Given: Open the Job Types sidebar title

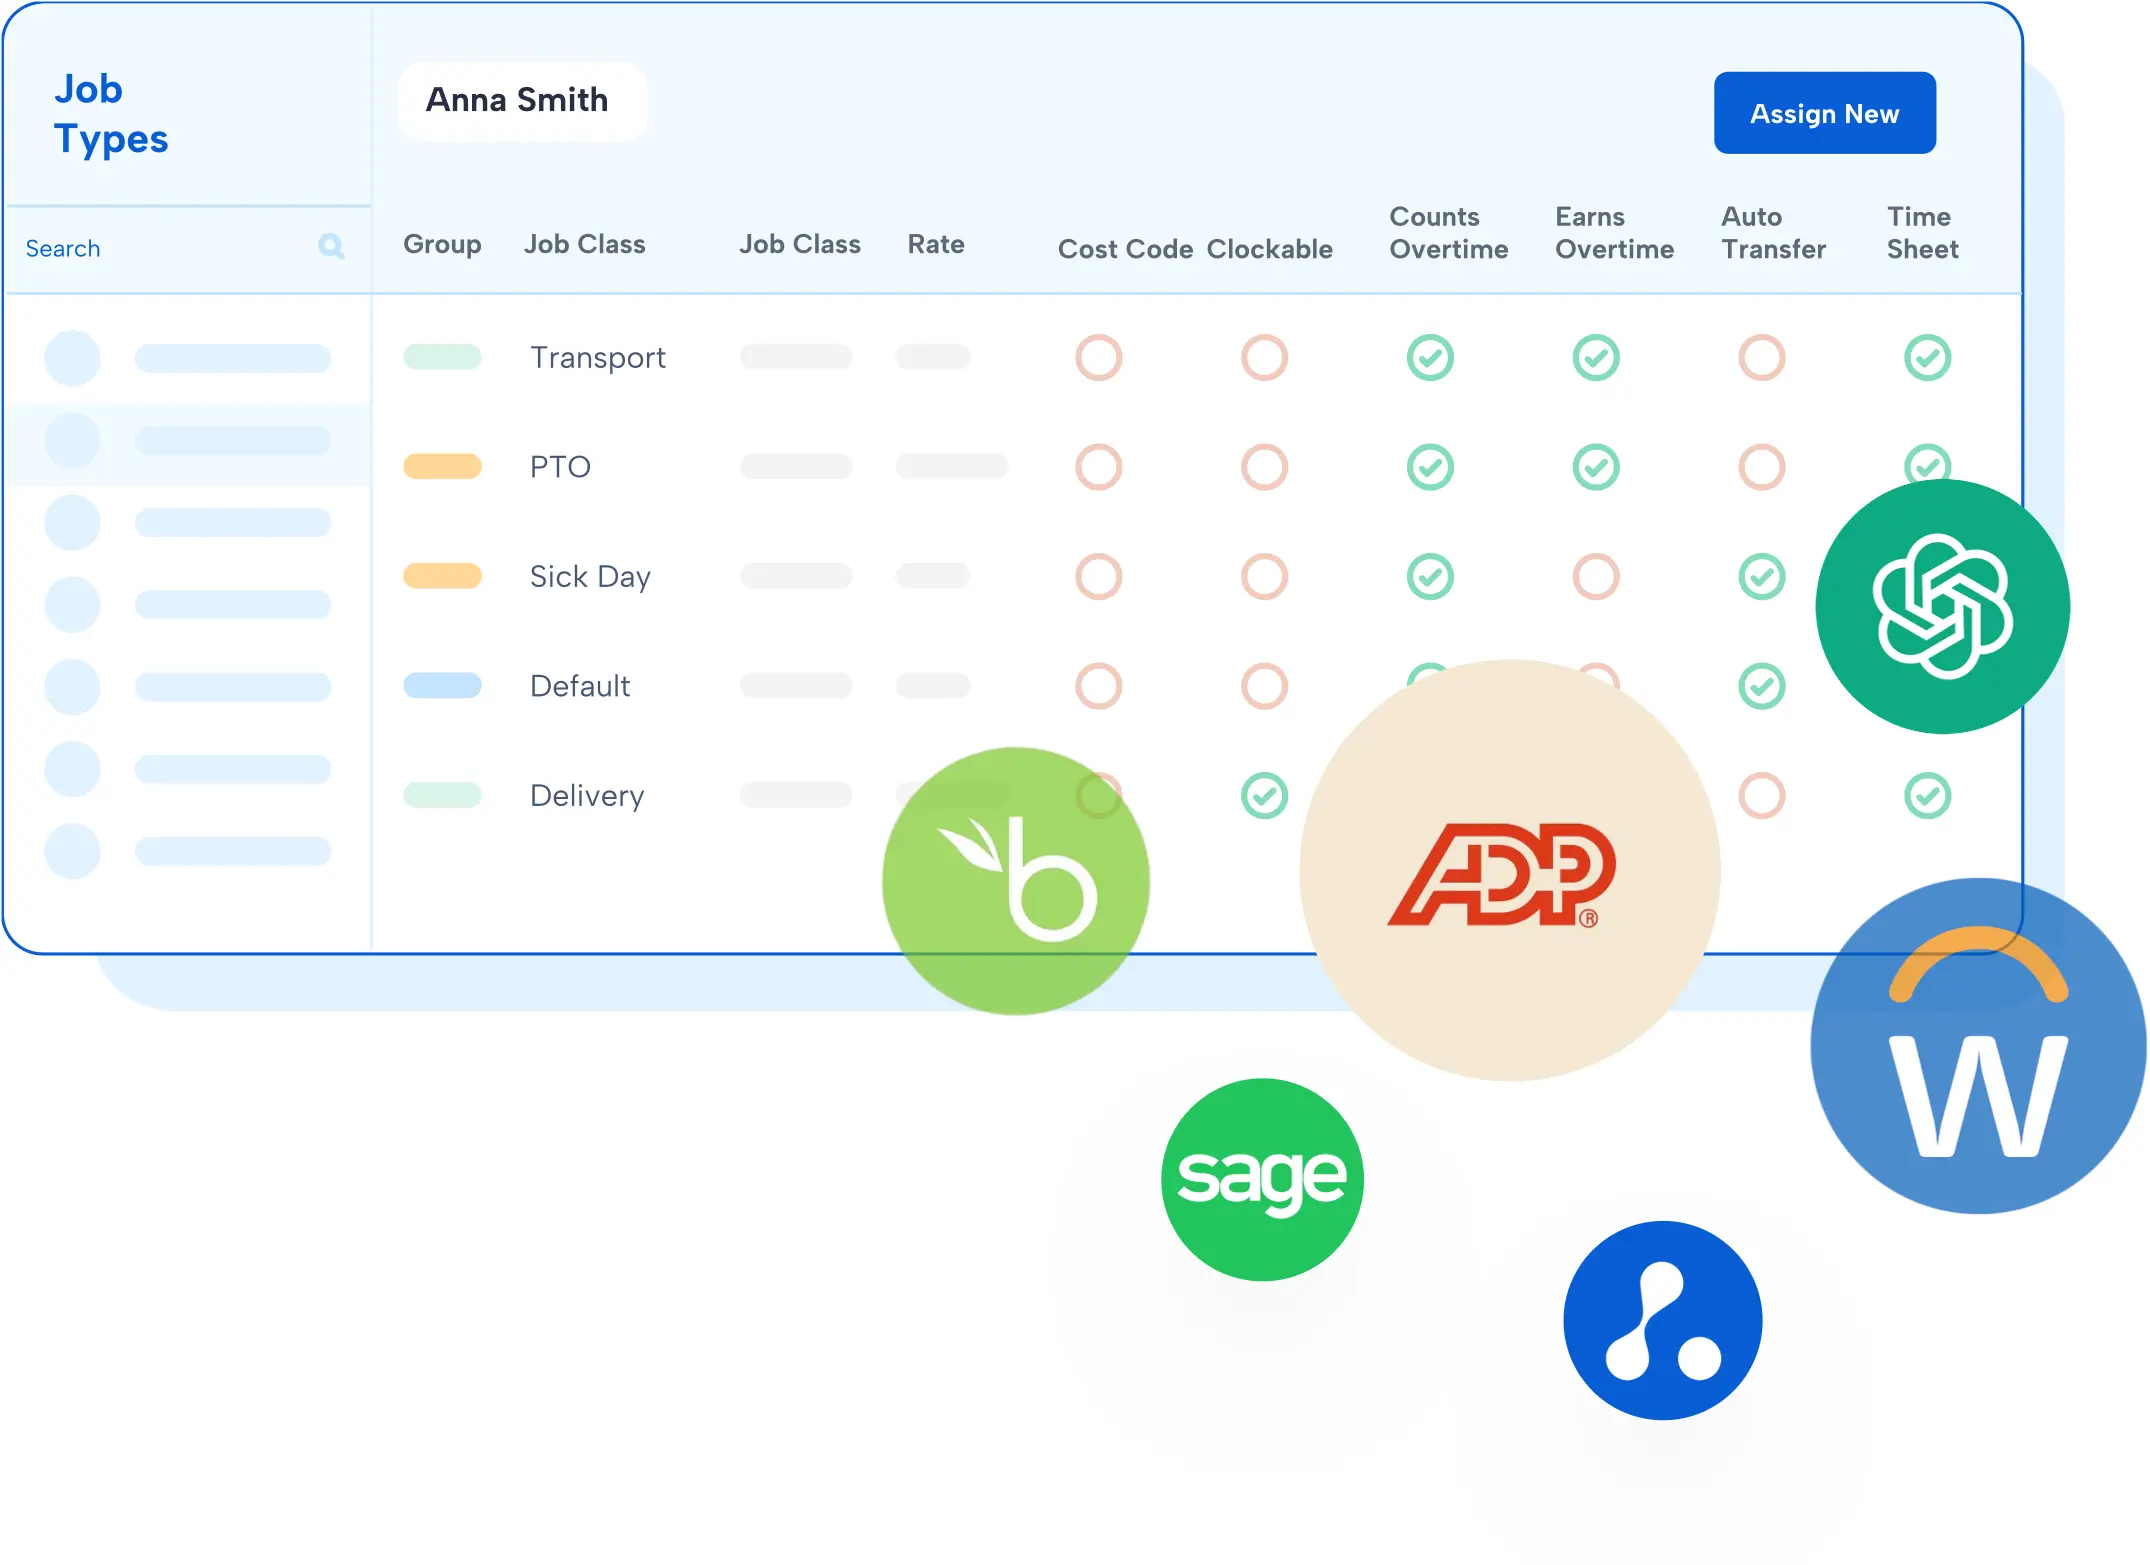Looking at the screenshot, I should click(x=111, y=114).
